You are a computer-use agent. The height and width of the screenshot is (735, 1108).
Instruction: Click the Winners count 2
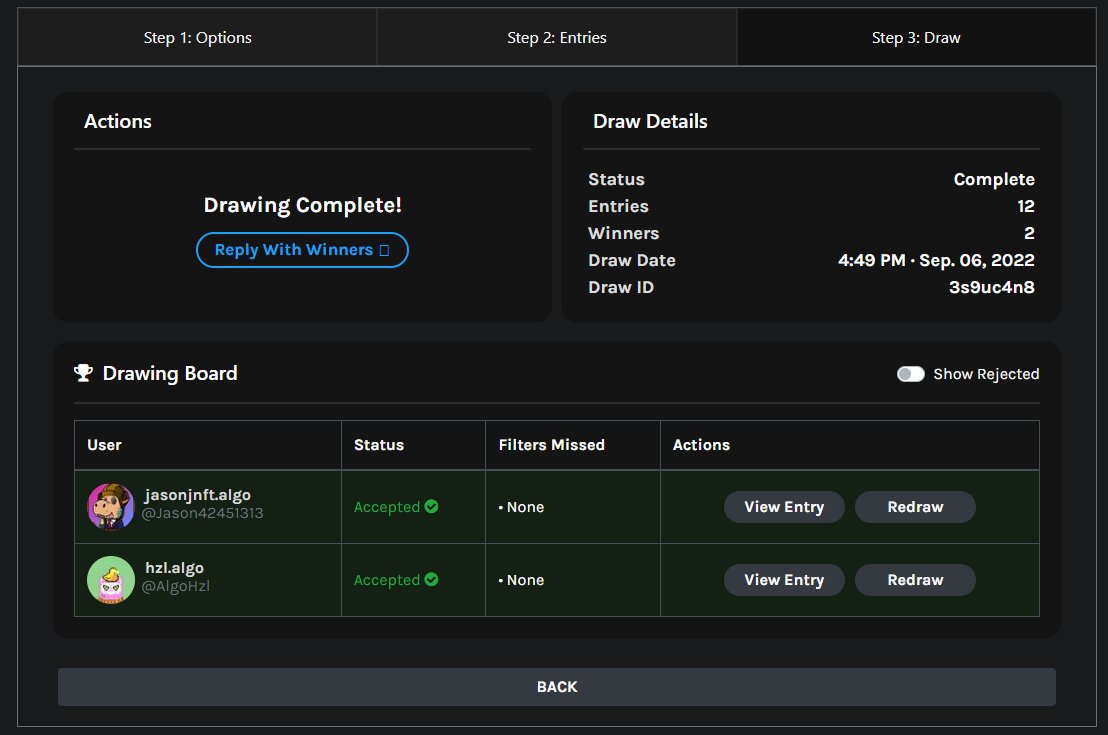click(1030, 233)
